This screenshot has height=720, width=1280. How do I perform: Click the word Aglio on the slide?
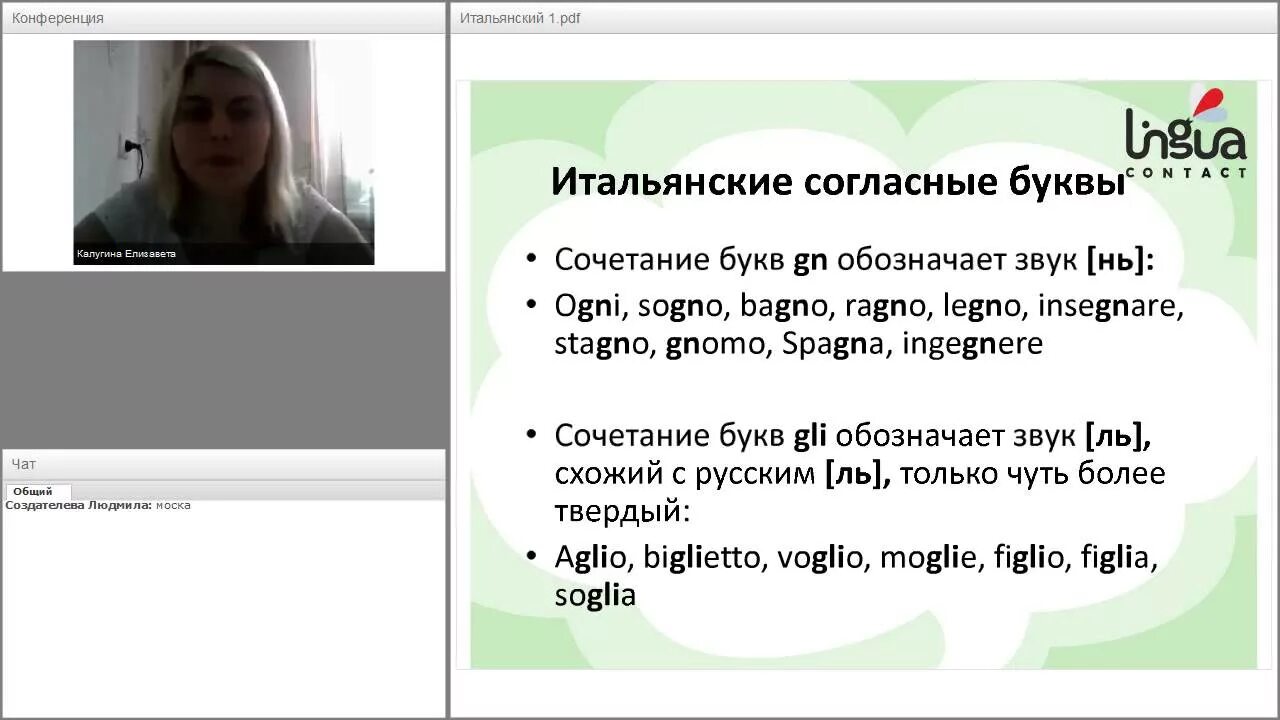[x=590, y=558]
